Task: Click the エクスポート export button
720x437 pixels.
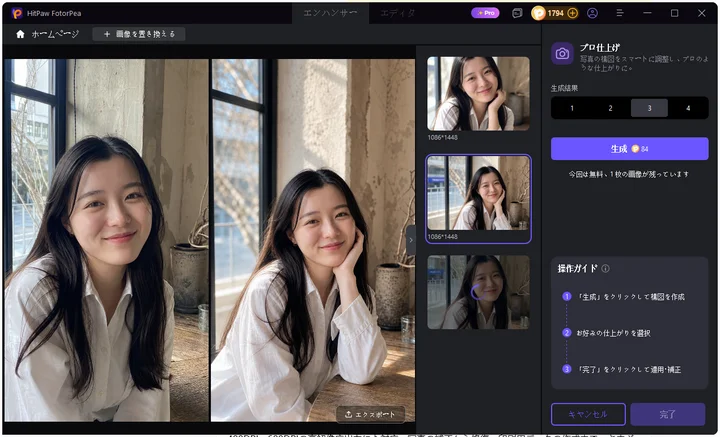Action: click(x=370, y=415)
